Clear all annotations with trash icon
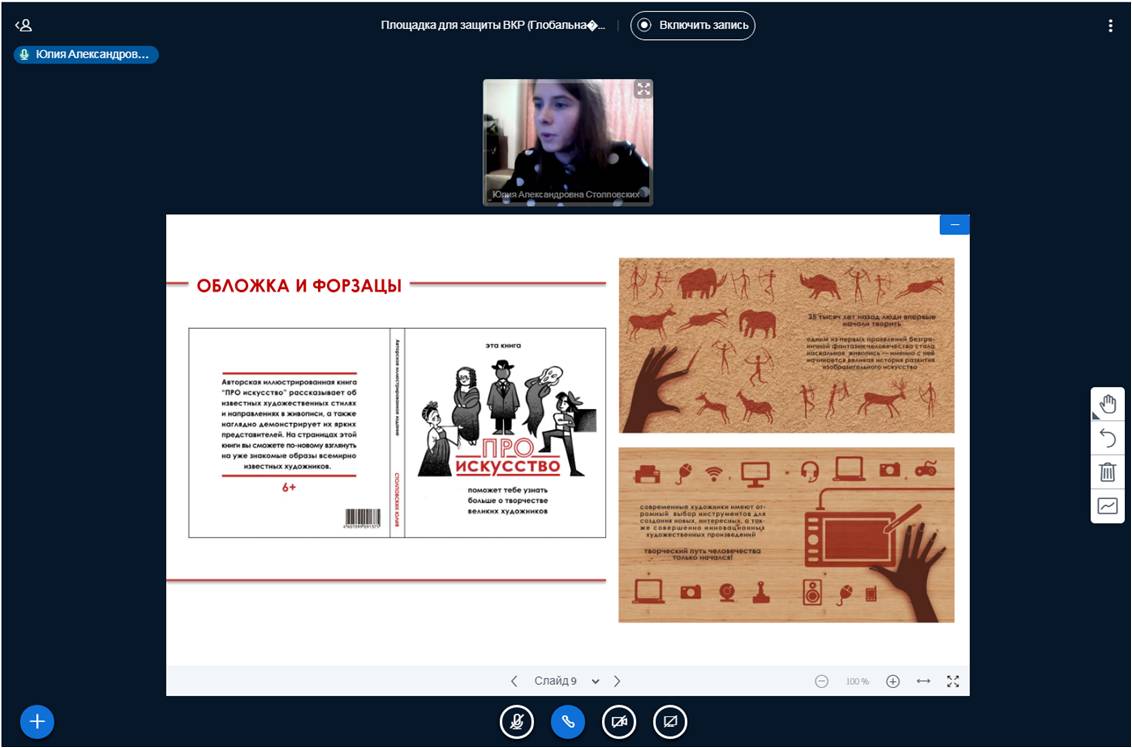The height and width of the screenshot is (748, 1132). click(1107, 472)
